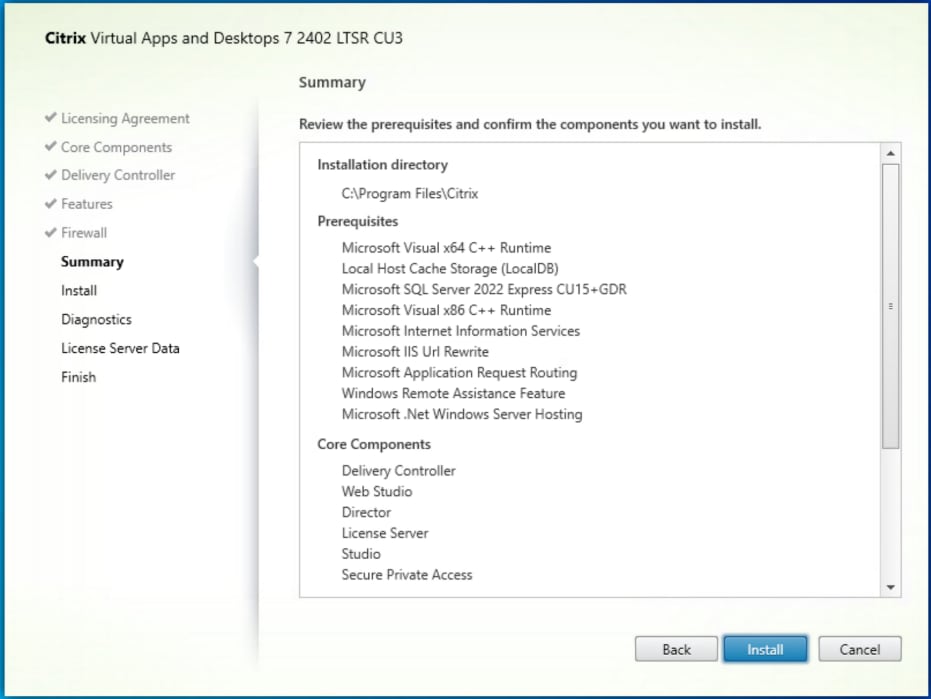The width and height of the screenshot is (931, 699).
Task: Click the scrollbar up arrow in the summary list
Action: (x=891, y=153)
